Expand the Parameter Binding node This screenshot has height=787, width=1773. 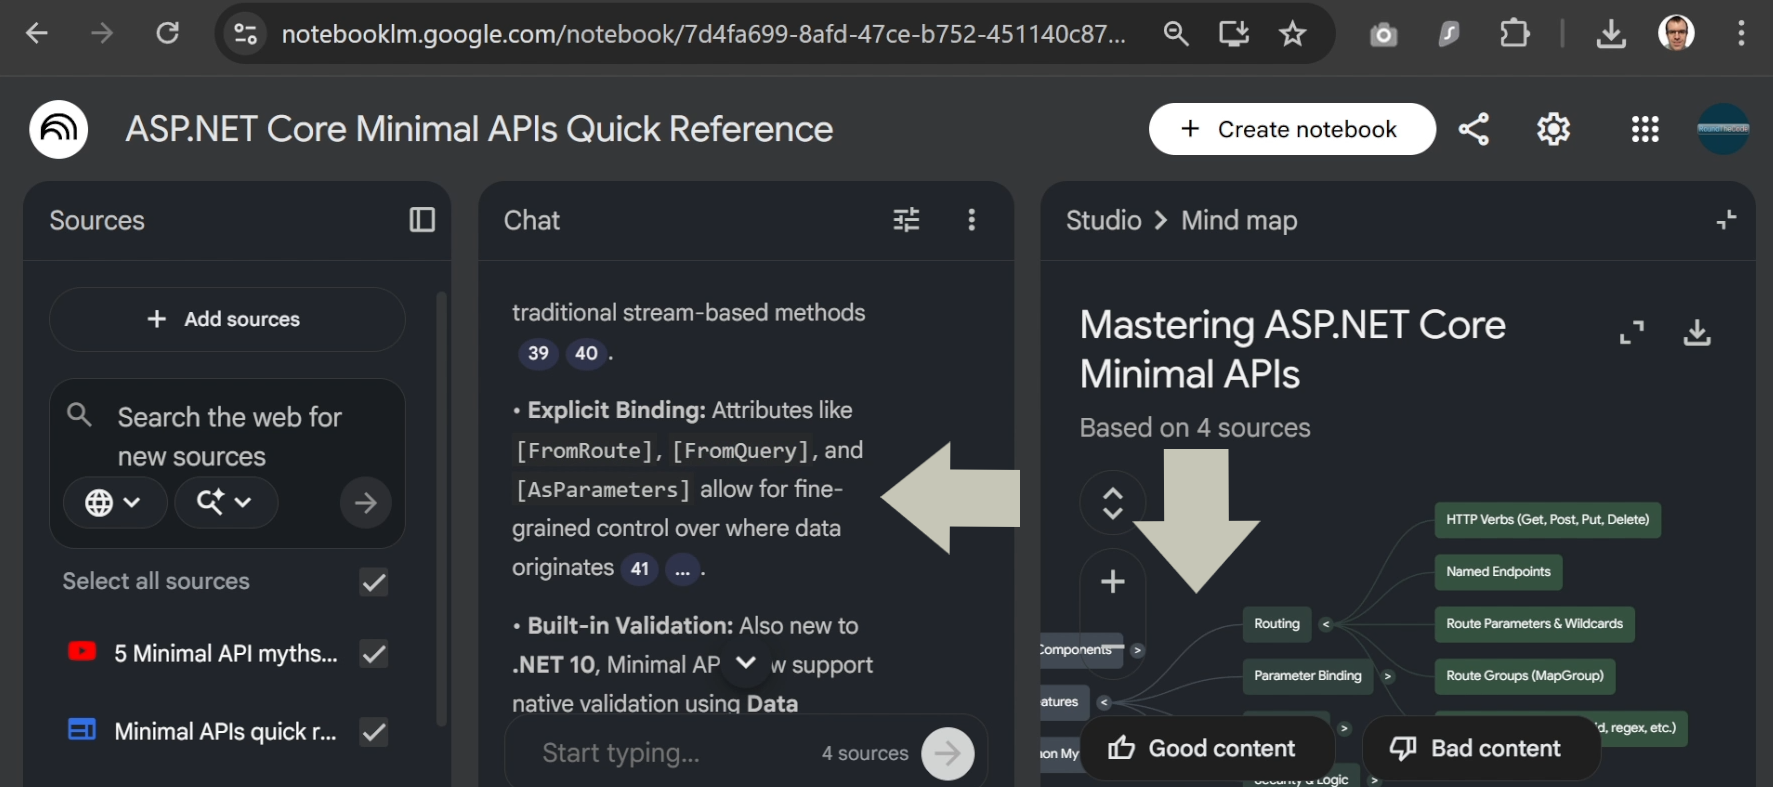coord(1387,676)
